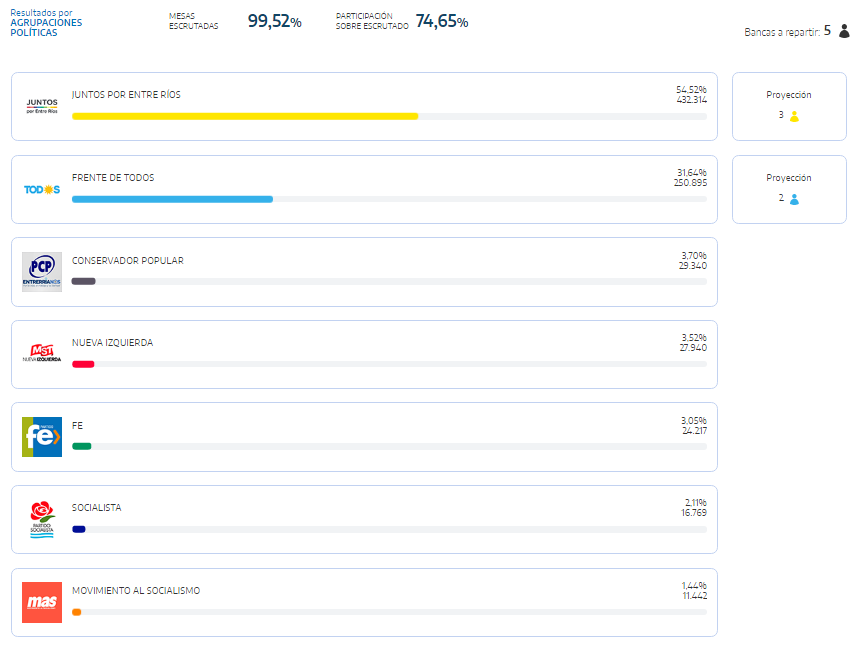Click the Mesas Escrutadas 99,52% figure
Screen dimensions: 861x660
274,21
